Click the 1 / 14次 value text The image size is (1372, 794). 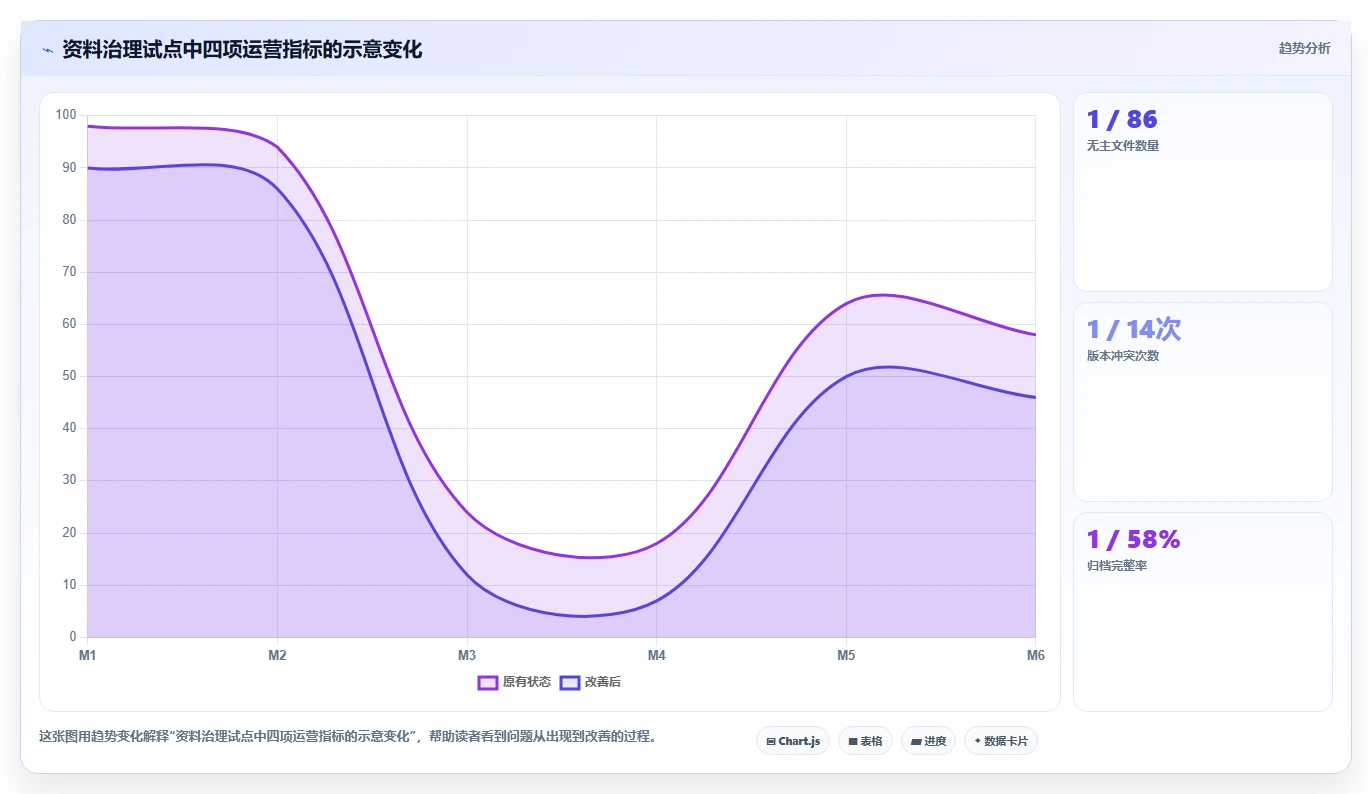1134,330
